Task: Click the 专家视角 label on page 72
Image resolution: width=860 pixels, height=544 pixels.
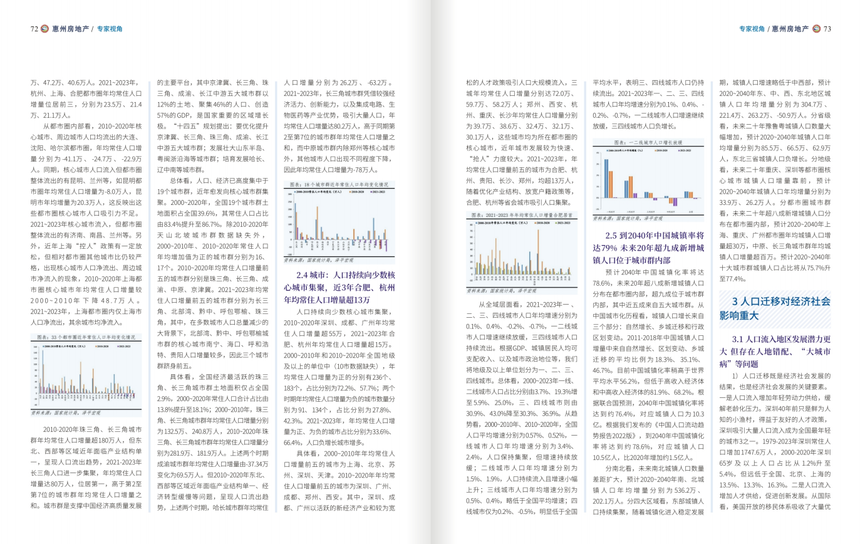Action: 110,29
